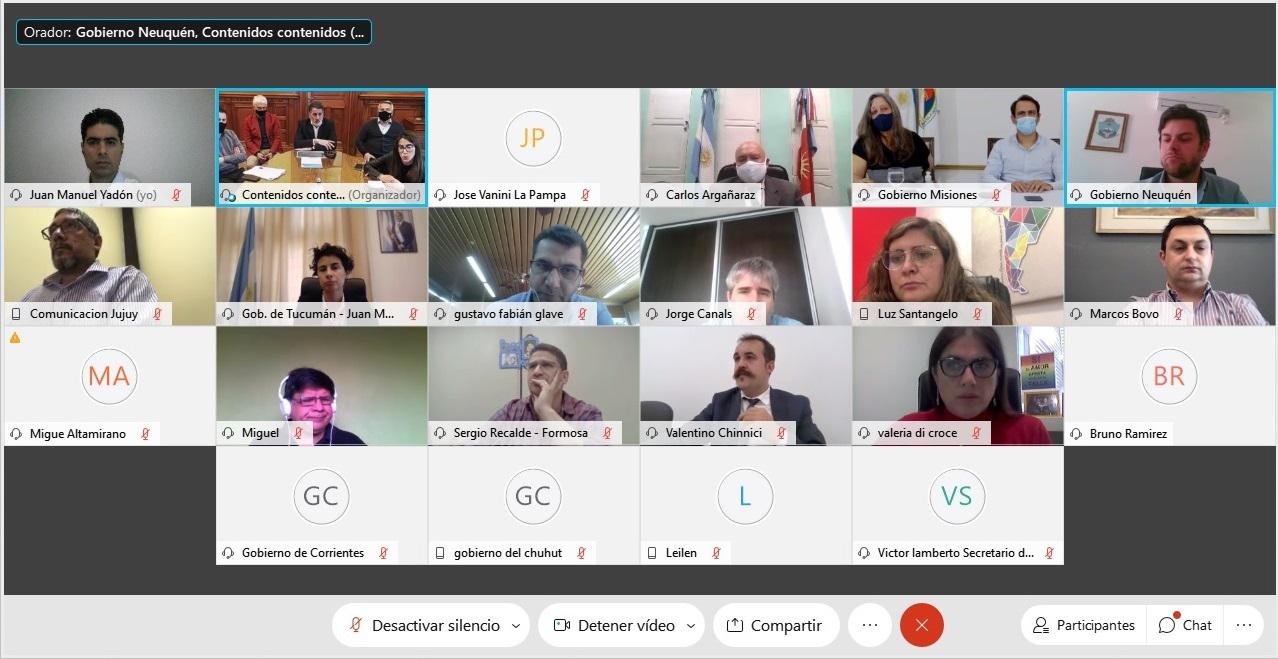Select the Gobierno Neuquén video tile
This screenshot has height=659, width=1278.
(x=1170, y=147)
